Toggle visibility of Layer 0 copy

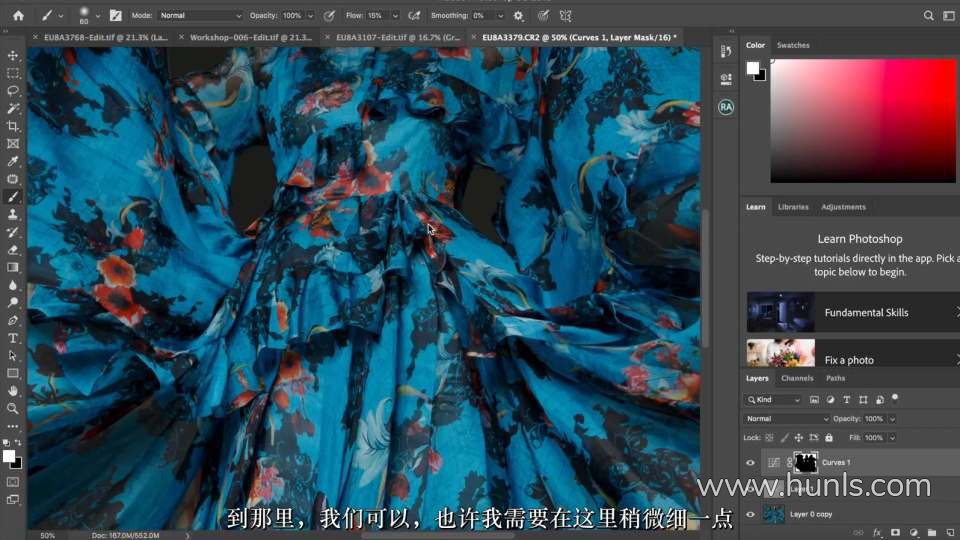[x=751, y=514]
